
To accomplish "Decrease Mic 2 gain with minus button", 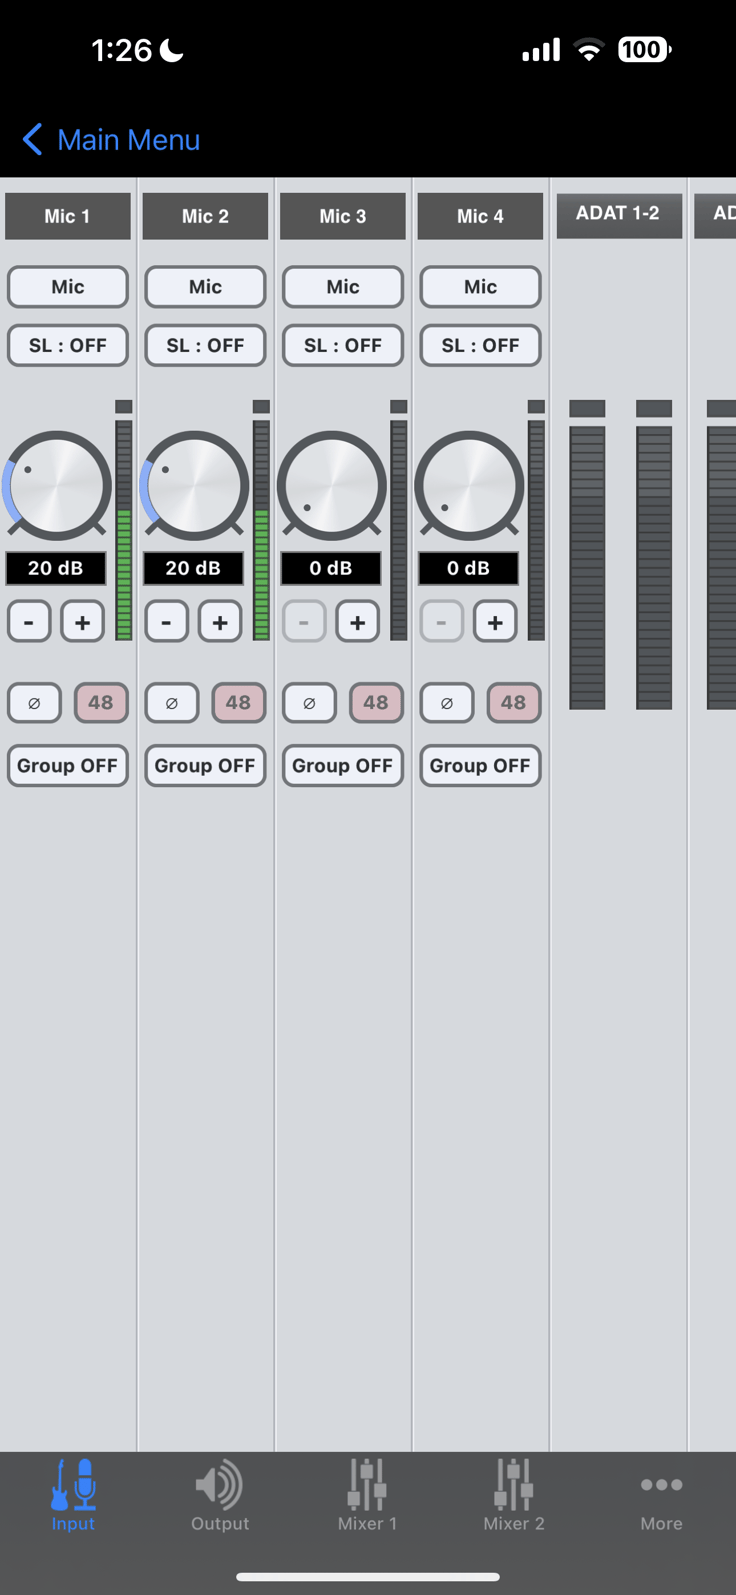I will coord(166,622).
